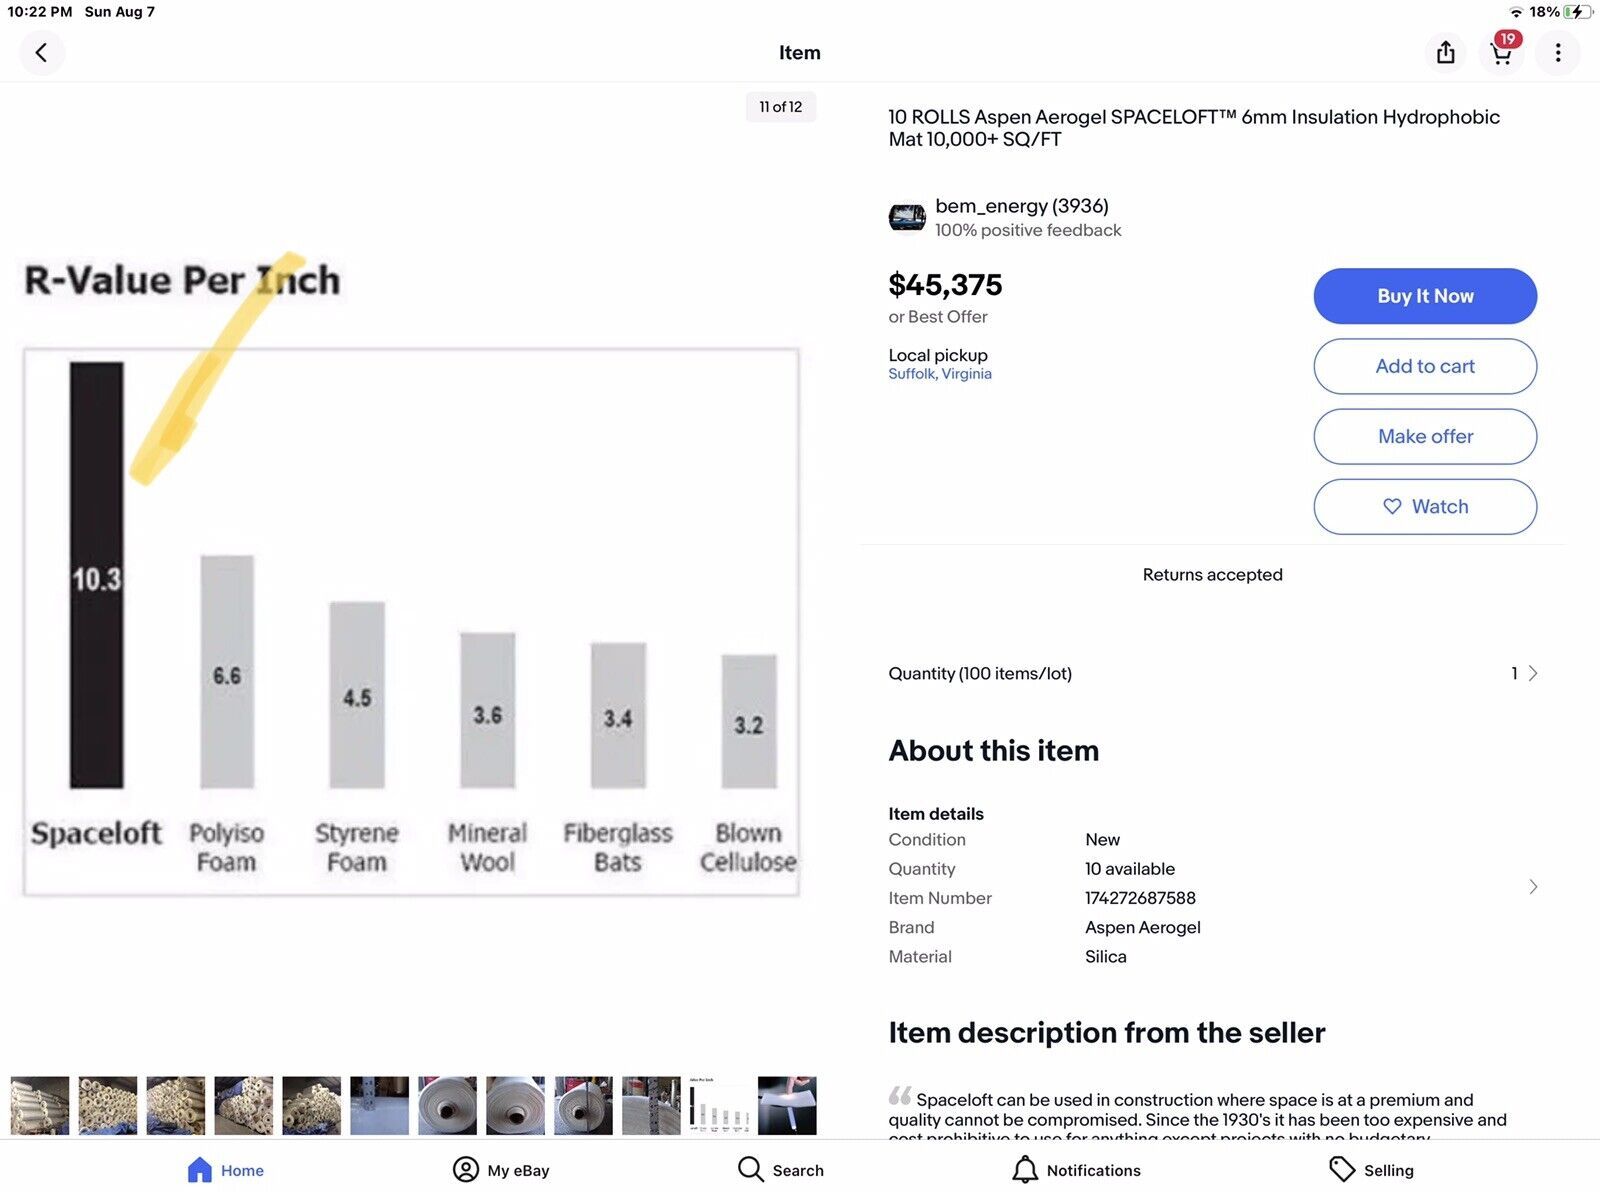The width and height of the screenshot is (1600, 1198).
Task: Select second thumbnail image
Action: tap(108, 1105)
